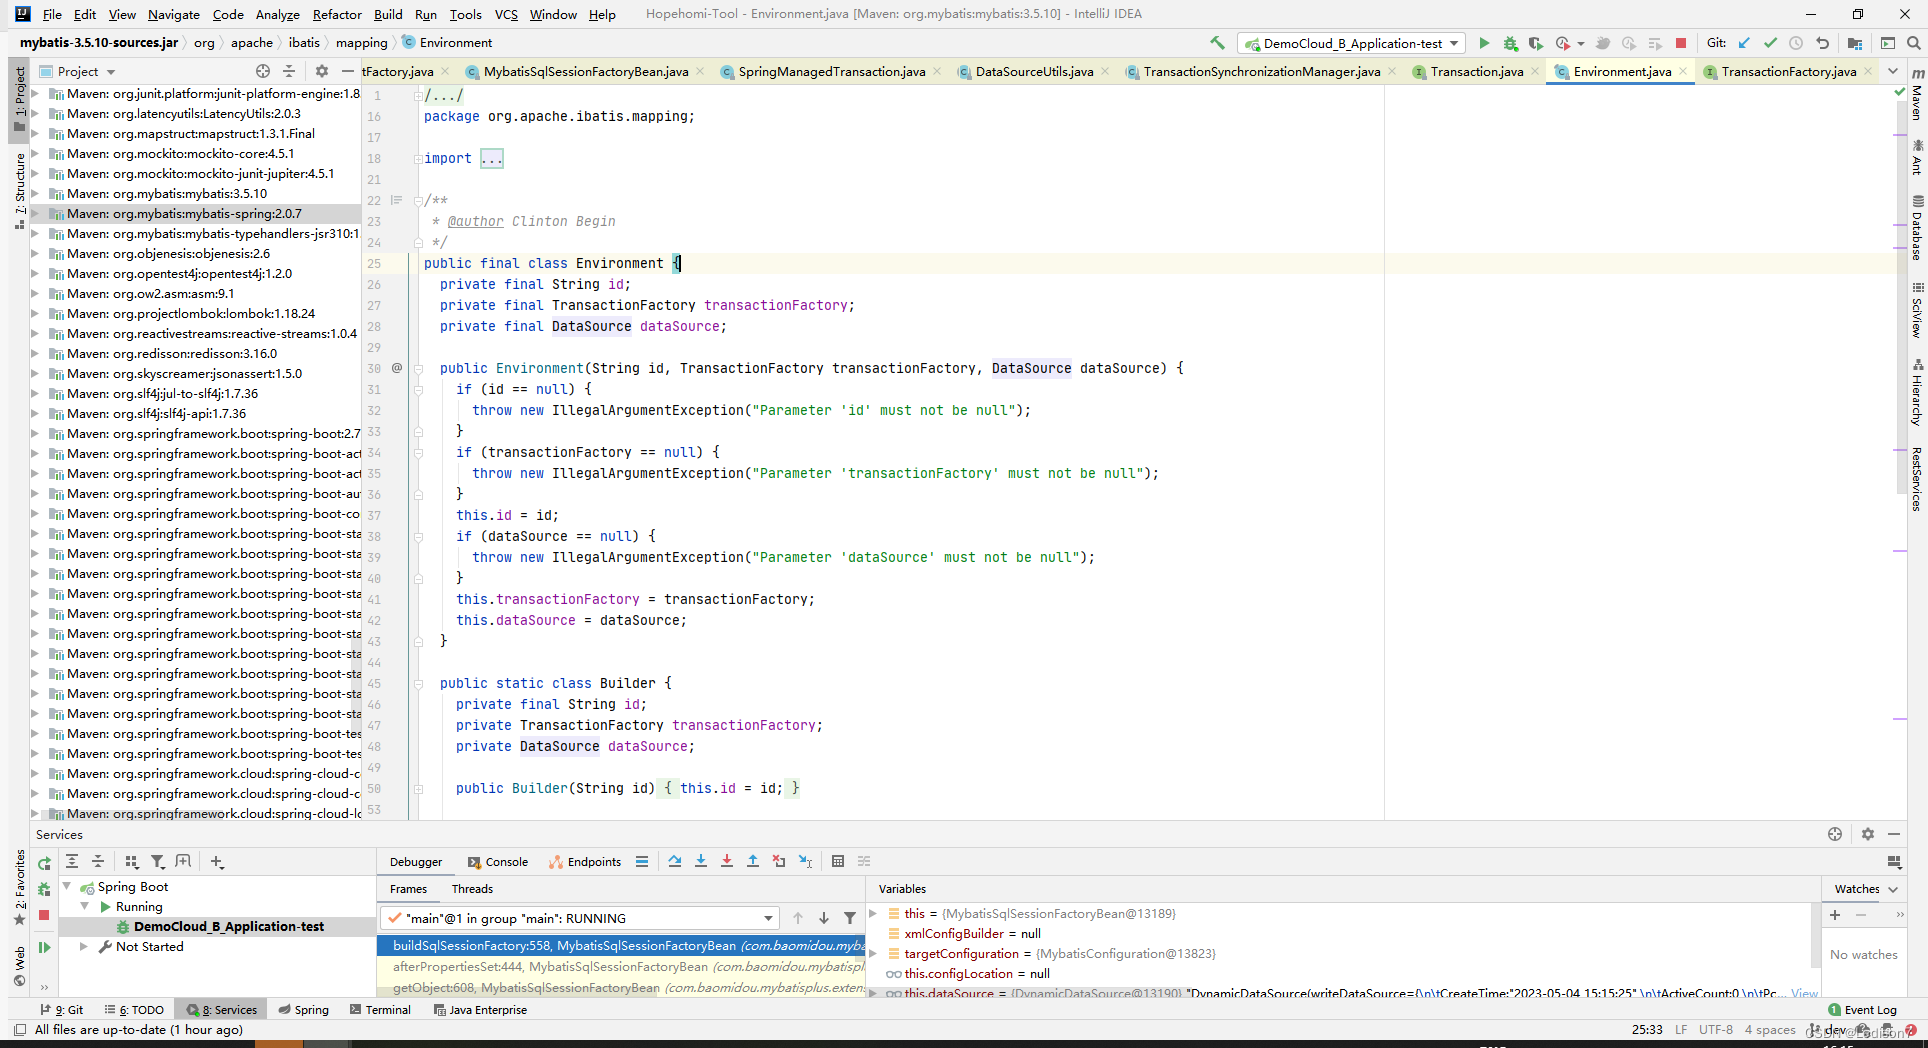Image resolution: width=1928 pixels, height=1048 pixels.
Task: Switch to Console tab in debugger
Action: pyautogui.click(x=498, y=862)
